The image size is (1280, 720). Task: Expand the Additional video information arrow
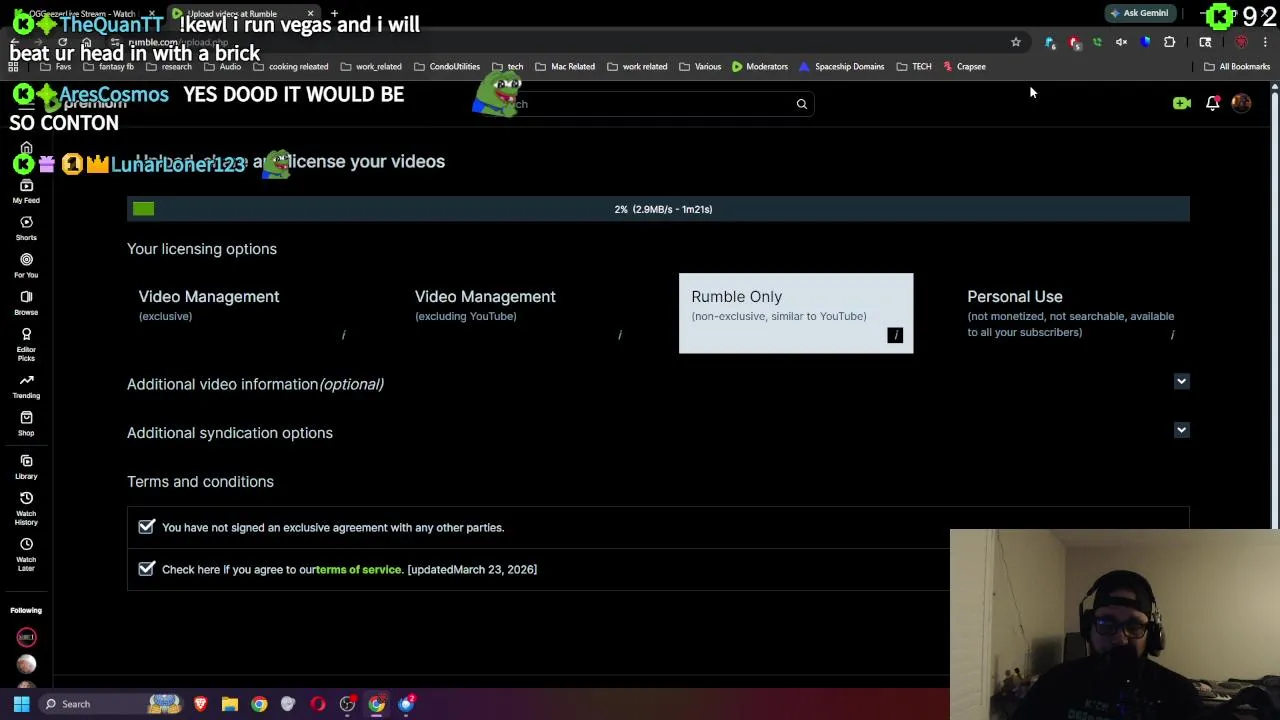pyautogui.click(x=1181, y=381)
